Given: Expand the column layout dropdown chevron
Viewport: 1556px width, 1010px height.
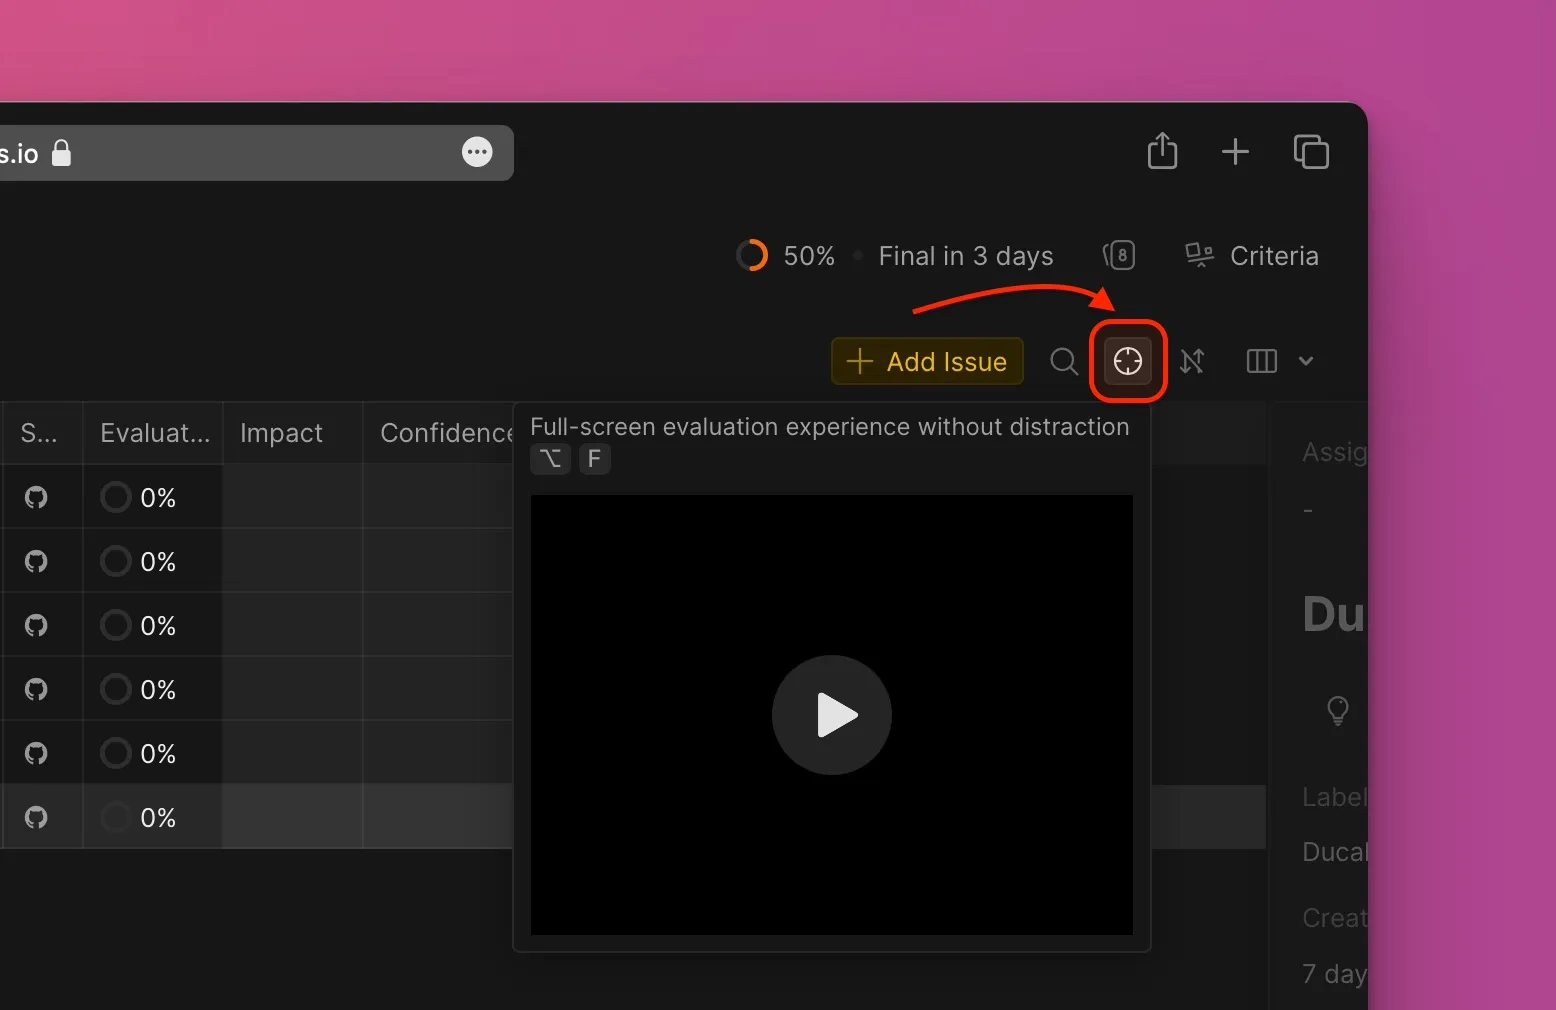Looking at the screenshot, I should (1305, 361).
